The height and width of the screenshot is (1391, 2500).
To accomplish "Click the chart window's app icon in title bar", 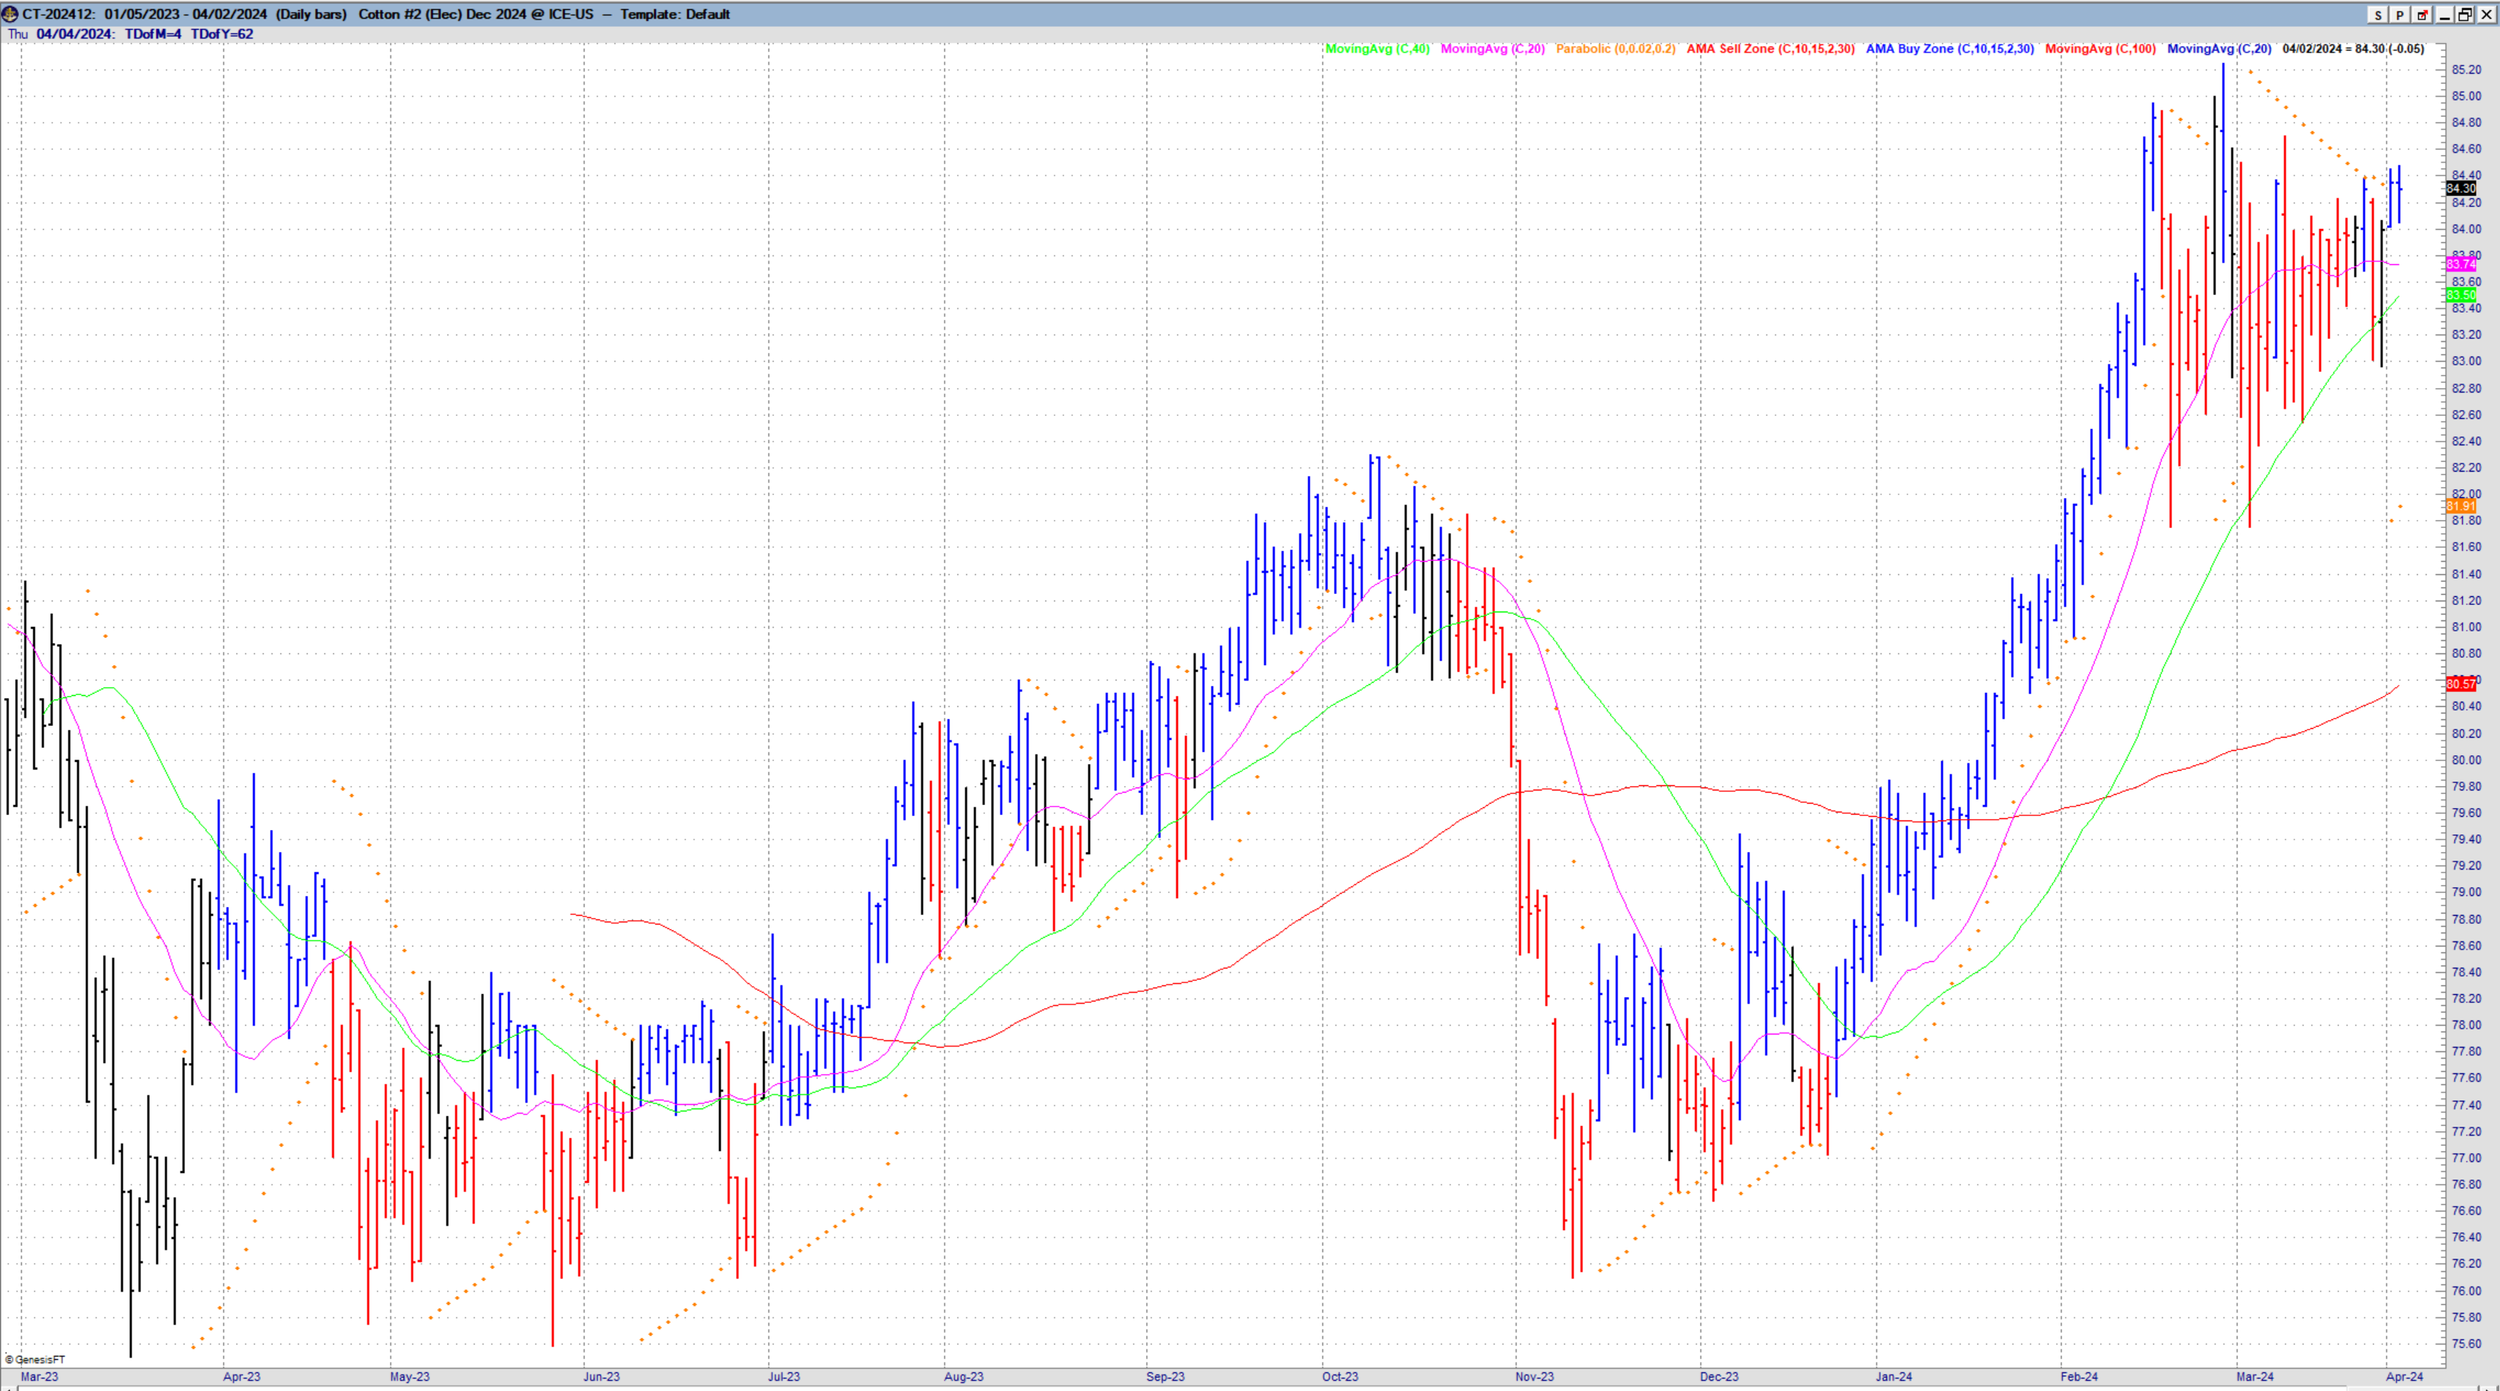I will [x=10, y=14].
